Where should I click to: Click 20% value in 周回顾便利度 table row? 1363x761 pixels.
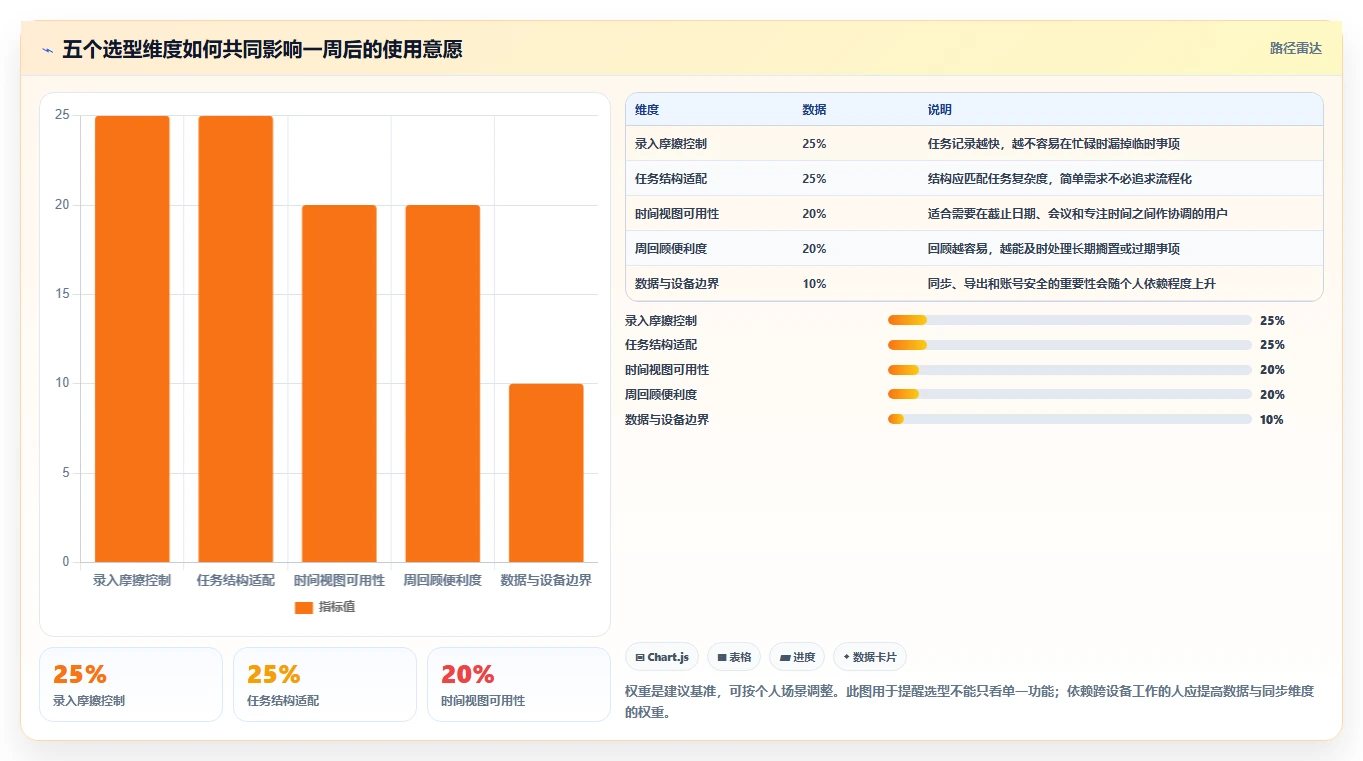[814, 249]
